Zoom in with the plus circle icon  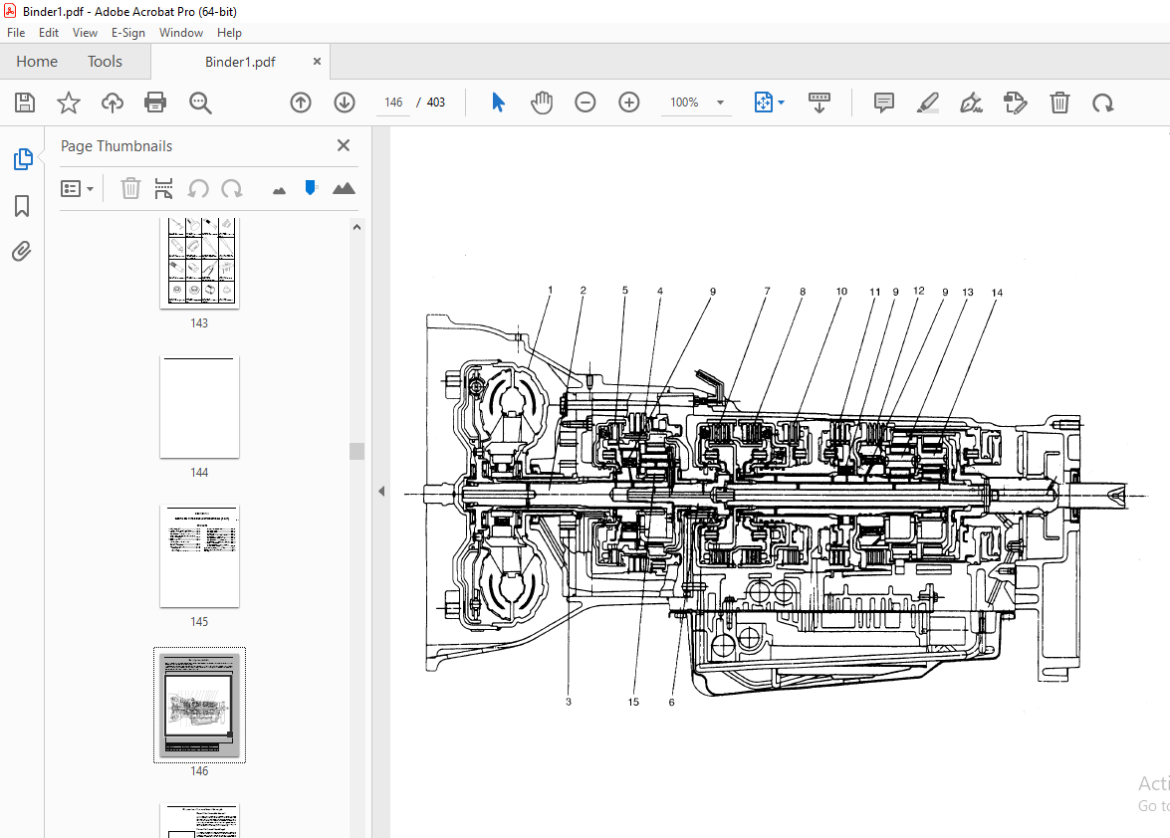(629, 102)
